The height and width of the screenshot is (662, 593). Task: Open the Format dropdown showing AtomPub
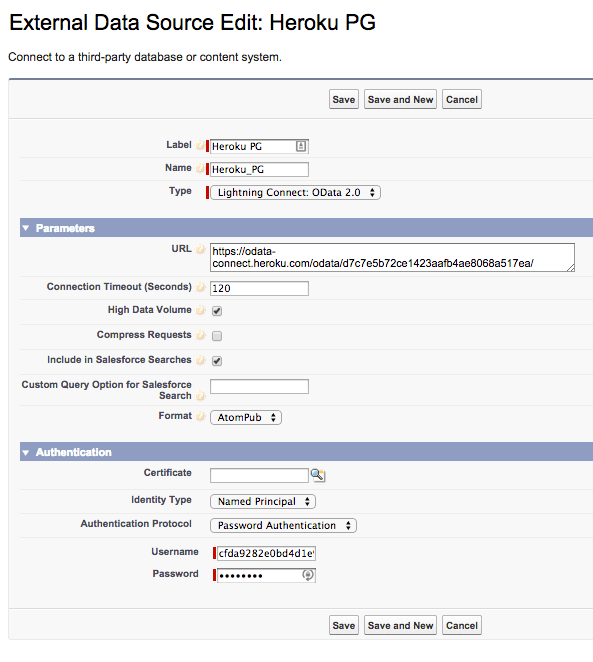pyautogui.click(x=246, y=418)
